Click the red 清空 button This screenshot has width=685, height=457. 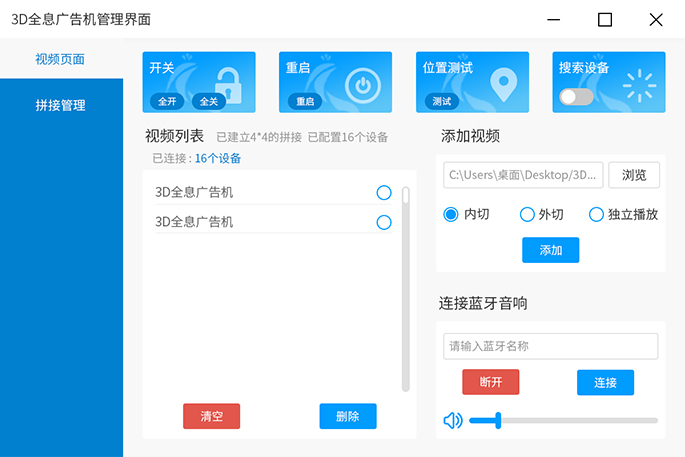click(x=211, y=416)
